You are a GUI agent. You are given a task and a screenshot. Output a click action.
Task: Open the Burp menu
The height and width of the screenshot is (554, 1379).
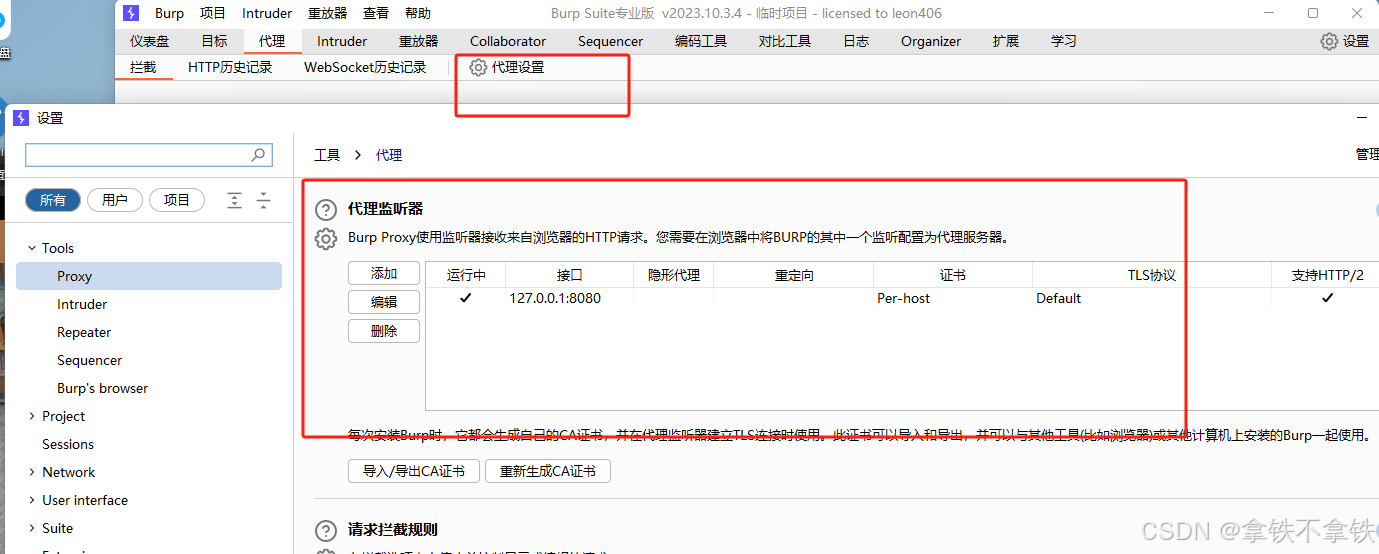coord(169,13)
